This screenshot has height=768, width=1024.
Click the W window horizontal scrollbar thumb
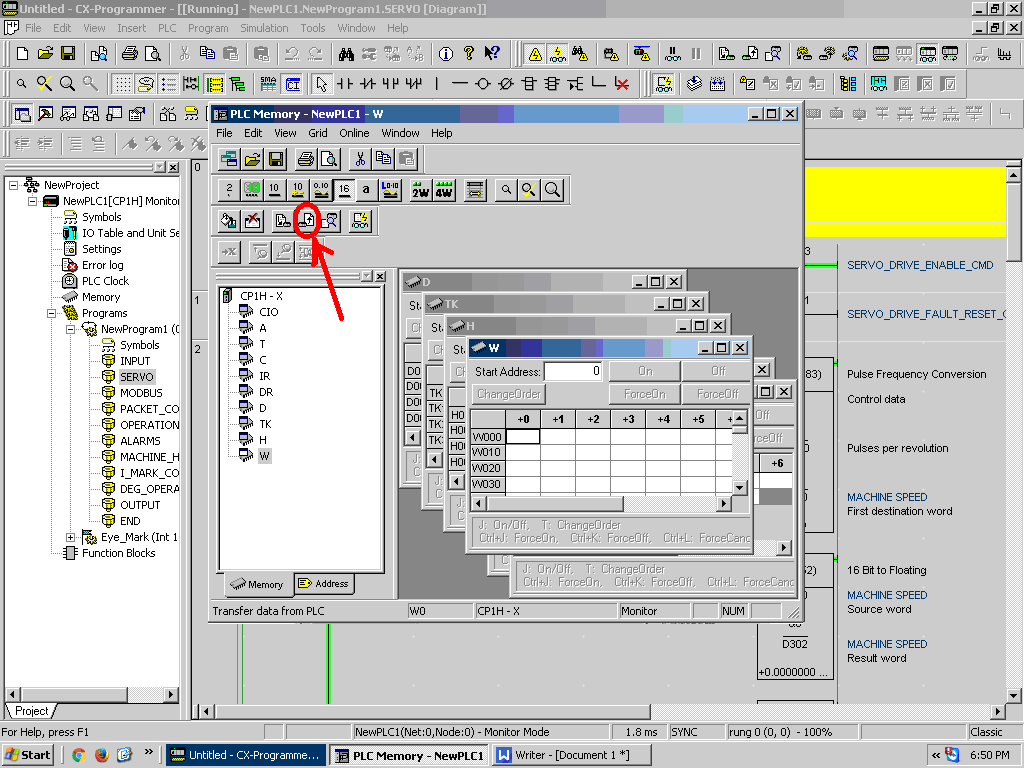[x=556, y=504]
